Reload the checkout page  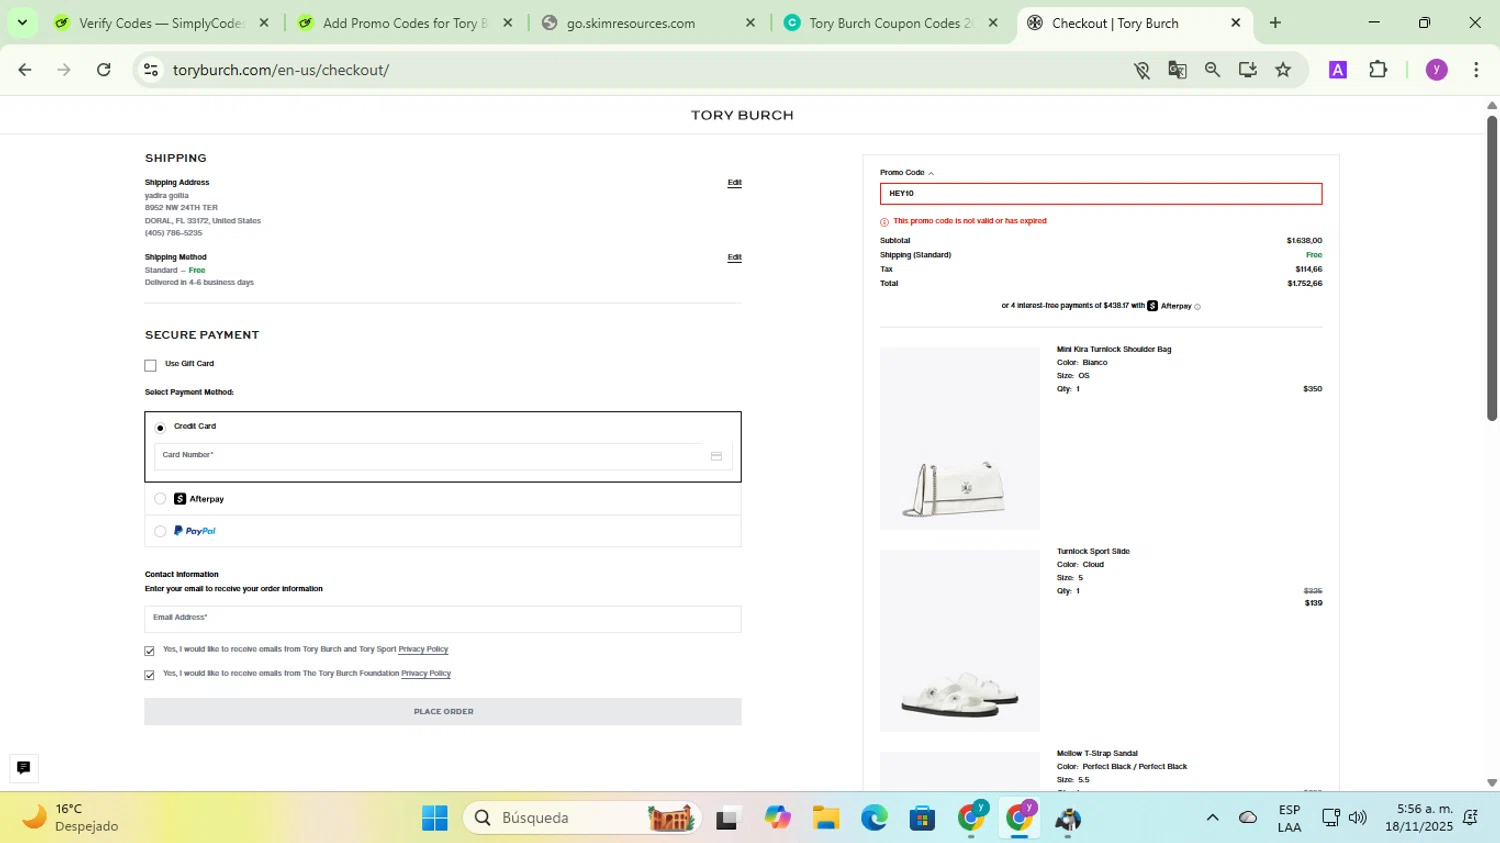pos(104,69)
